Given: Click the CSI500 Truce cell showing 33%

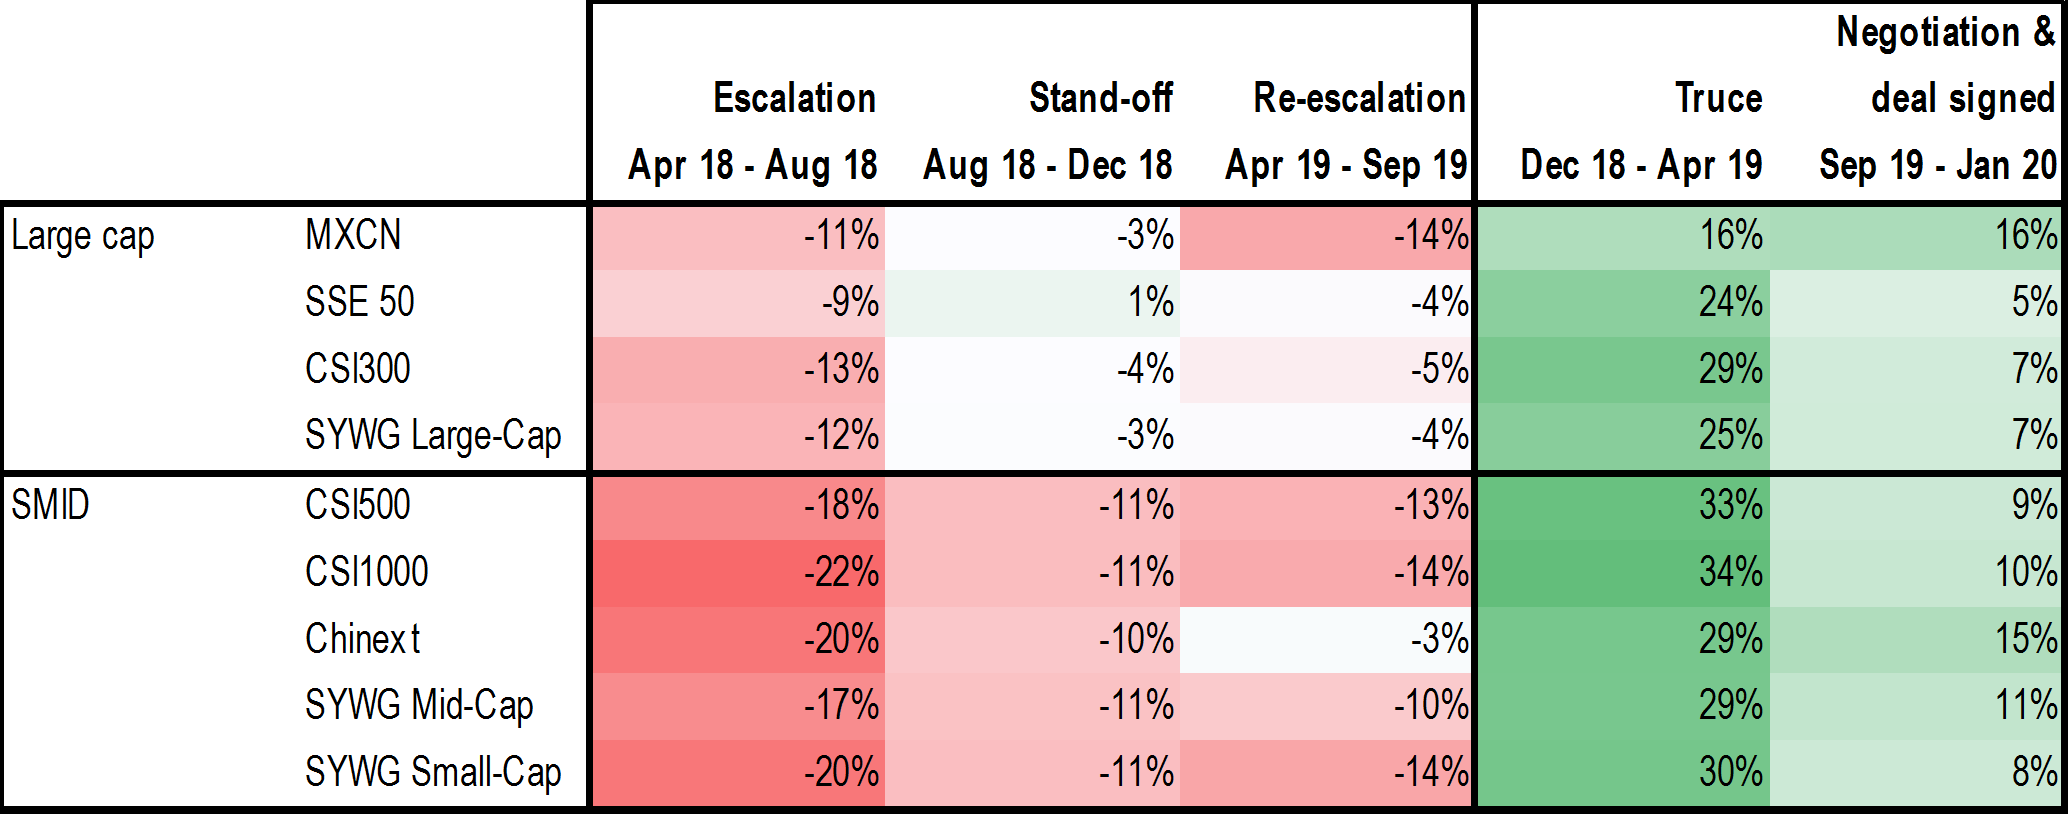Looking at the screenshot, I should tap(1730, 506).
